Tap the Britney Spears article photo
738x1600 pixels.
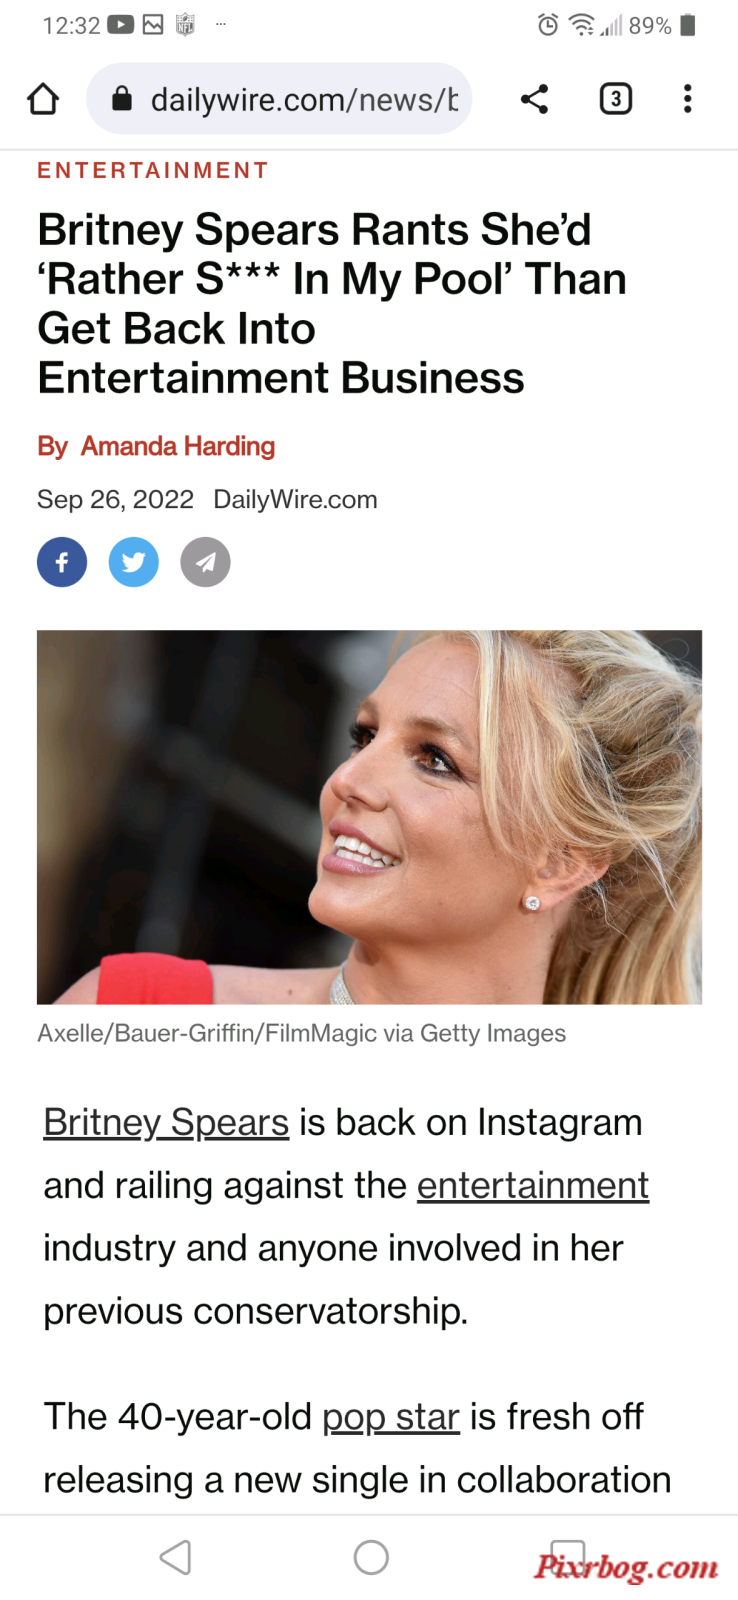(x=369, y=817)
